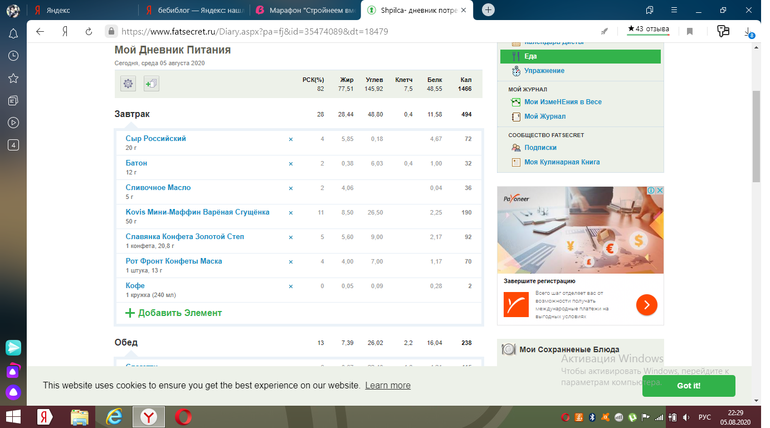The image size is (770, 428).
Task: Click the page vertical scrollbar
Action: 756,136
